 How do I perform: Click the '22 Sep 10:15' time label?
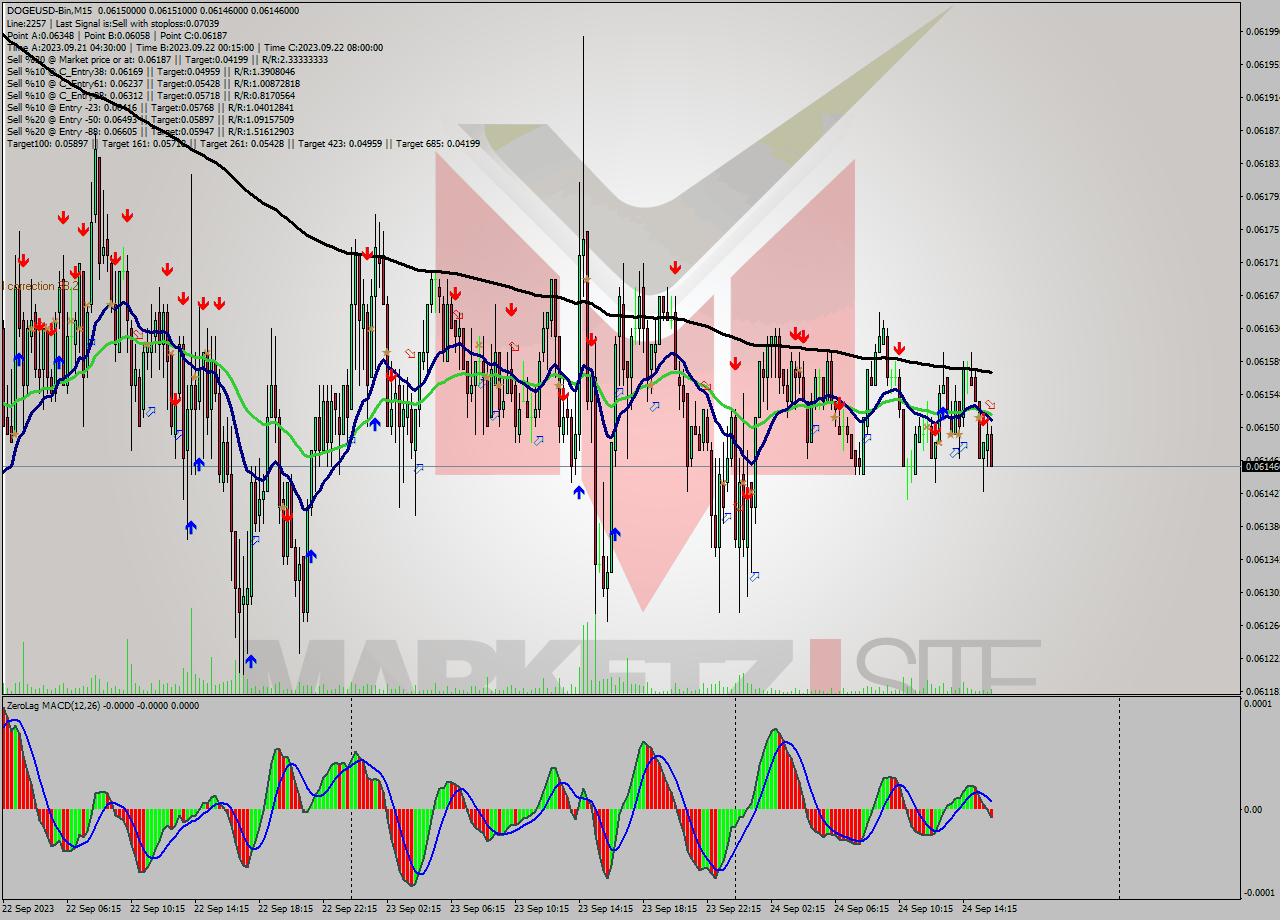pyautogui.click(x=157, y=909)
